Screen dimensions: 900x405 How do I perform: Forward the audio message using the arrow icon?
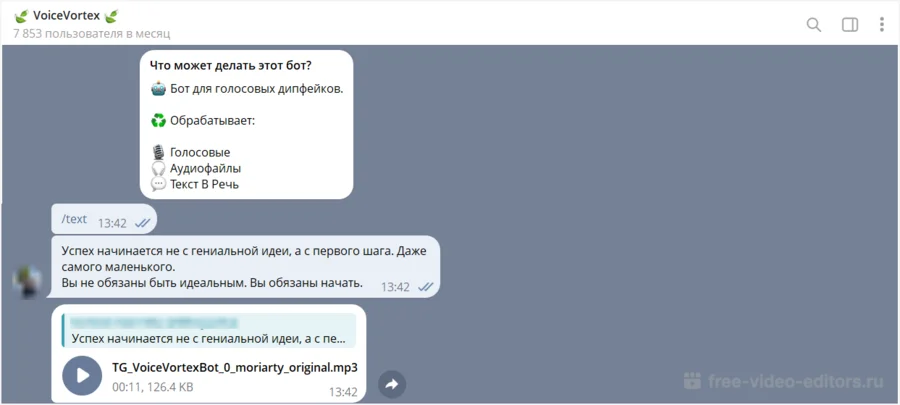pyautogui.click(x=392, y=384)
